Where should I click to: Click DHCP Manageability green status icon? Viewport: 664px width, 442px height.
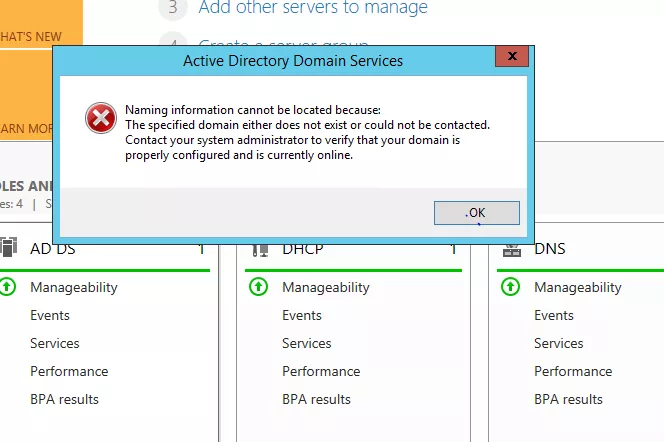[258, 287]
